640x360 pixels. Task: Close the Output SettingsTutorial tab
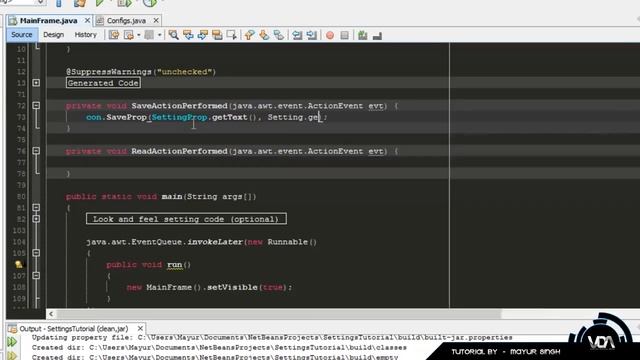(x=140, y=328)
